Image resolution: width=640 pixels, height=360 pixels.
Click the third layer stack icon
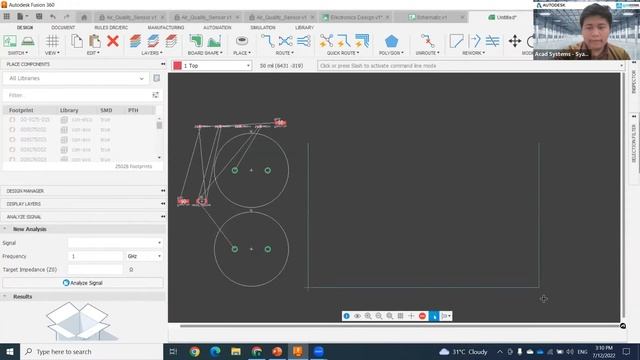[x=171, y=41]
